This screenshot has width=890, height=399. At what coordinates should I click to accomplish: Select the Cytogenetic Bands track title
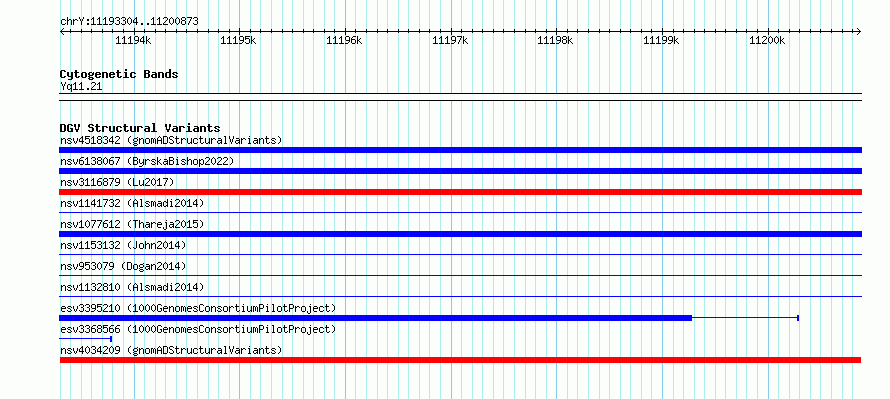pos(119,74)
